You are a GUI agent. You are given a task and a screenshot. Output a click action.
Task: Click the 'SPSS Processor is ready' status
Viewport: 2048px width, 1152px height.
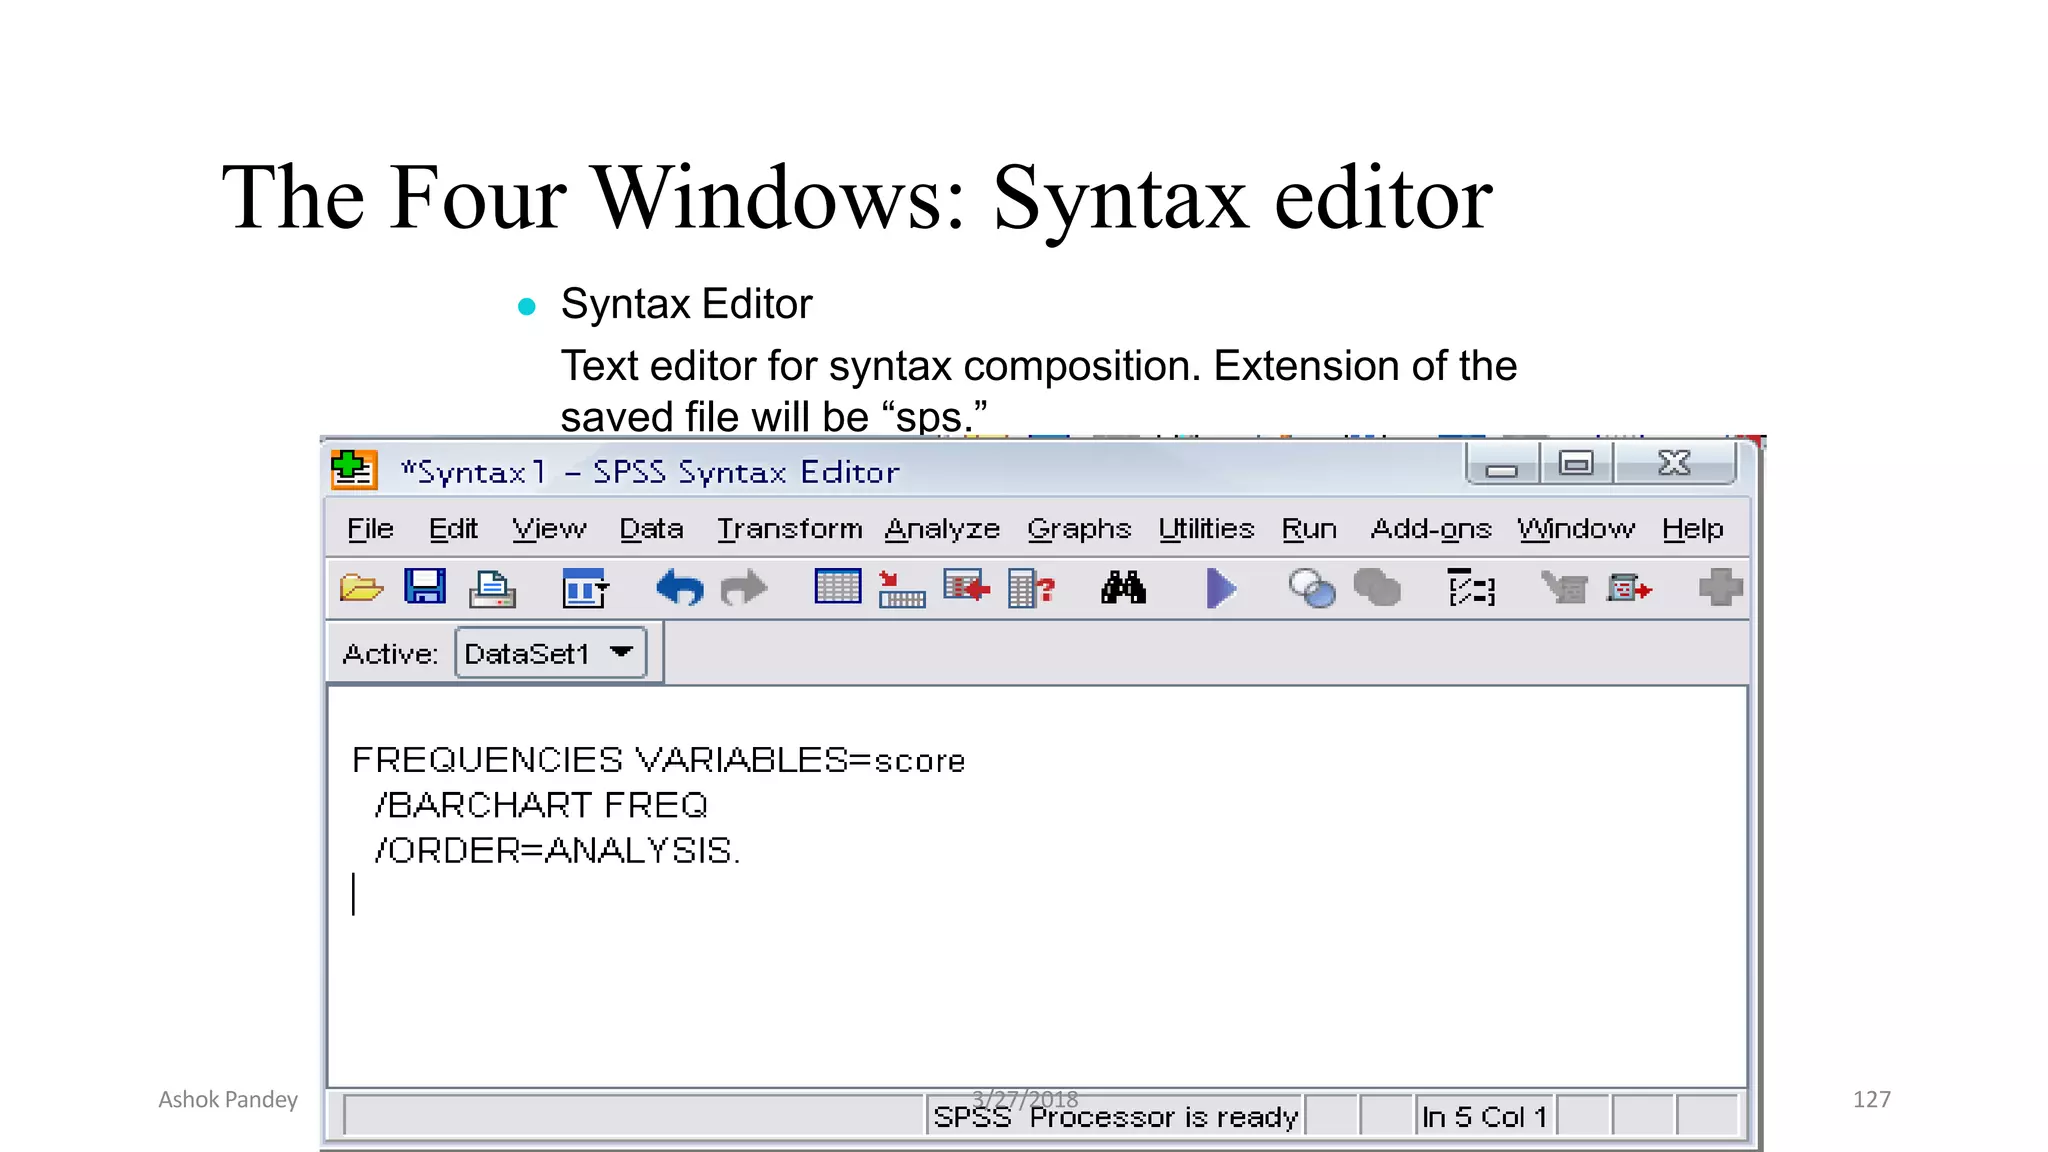click(1115, 1116)
